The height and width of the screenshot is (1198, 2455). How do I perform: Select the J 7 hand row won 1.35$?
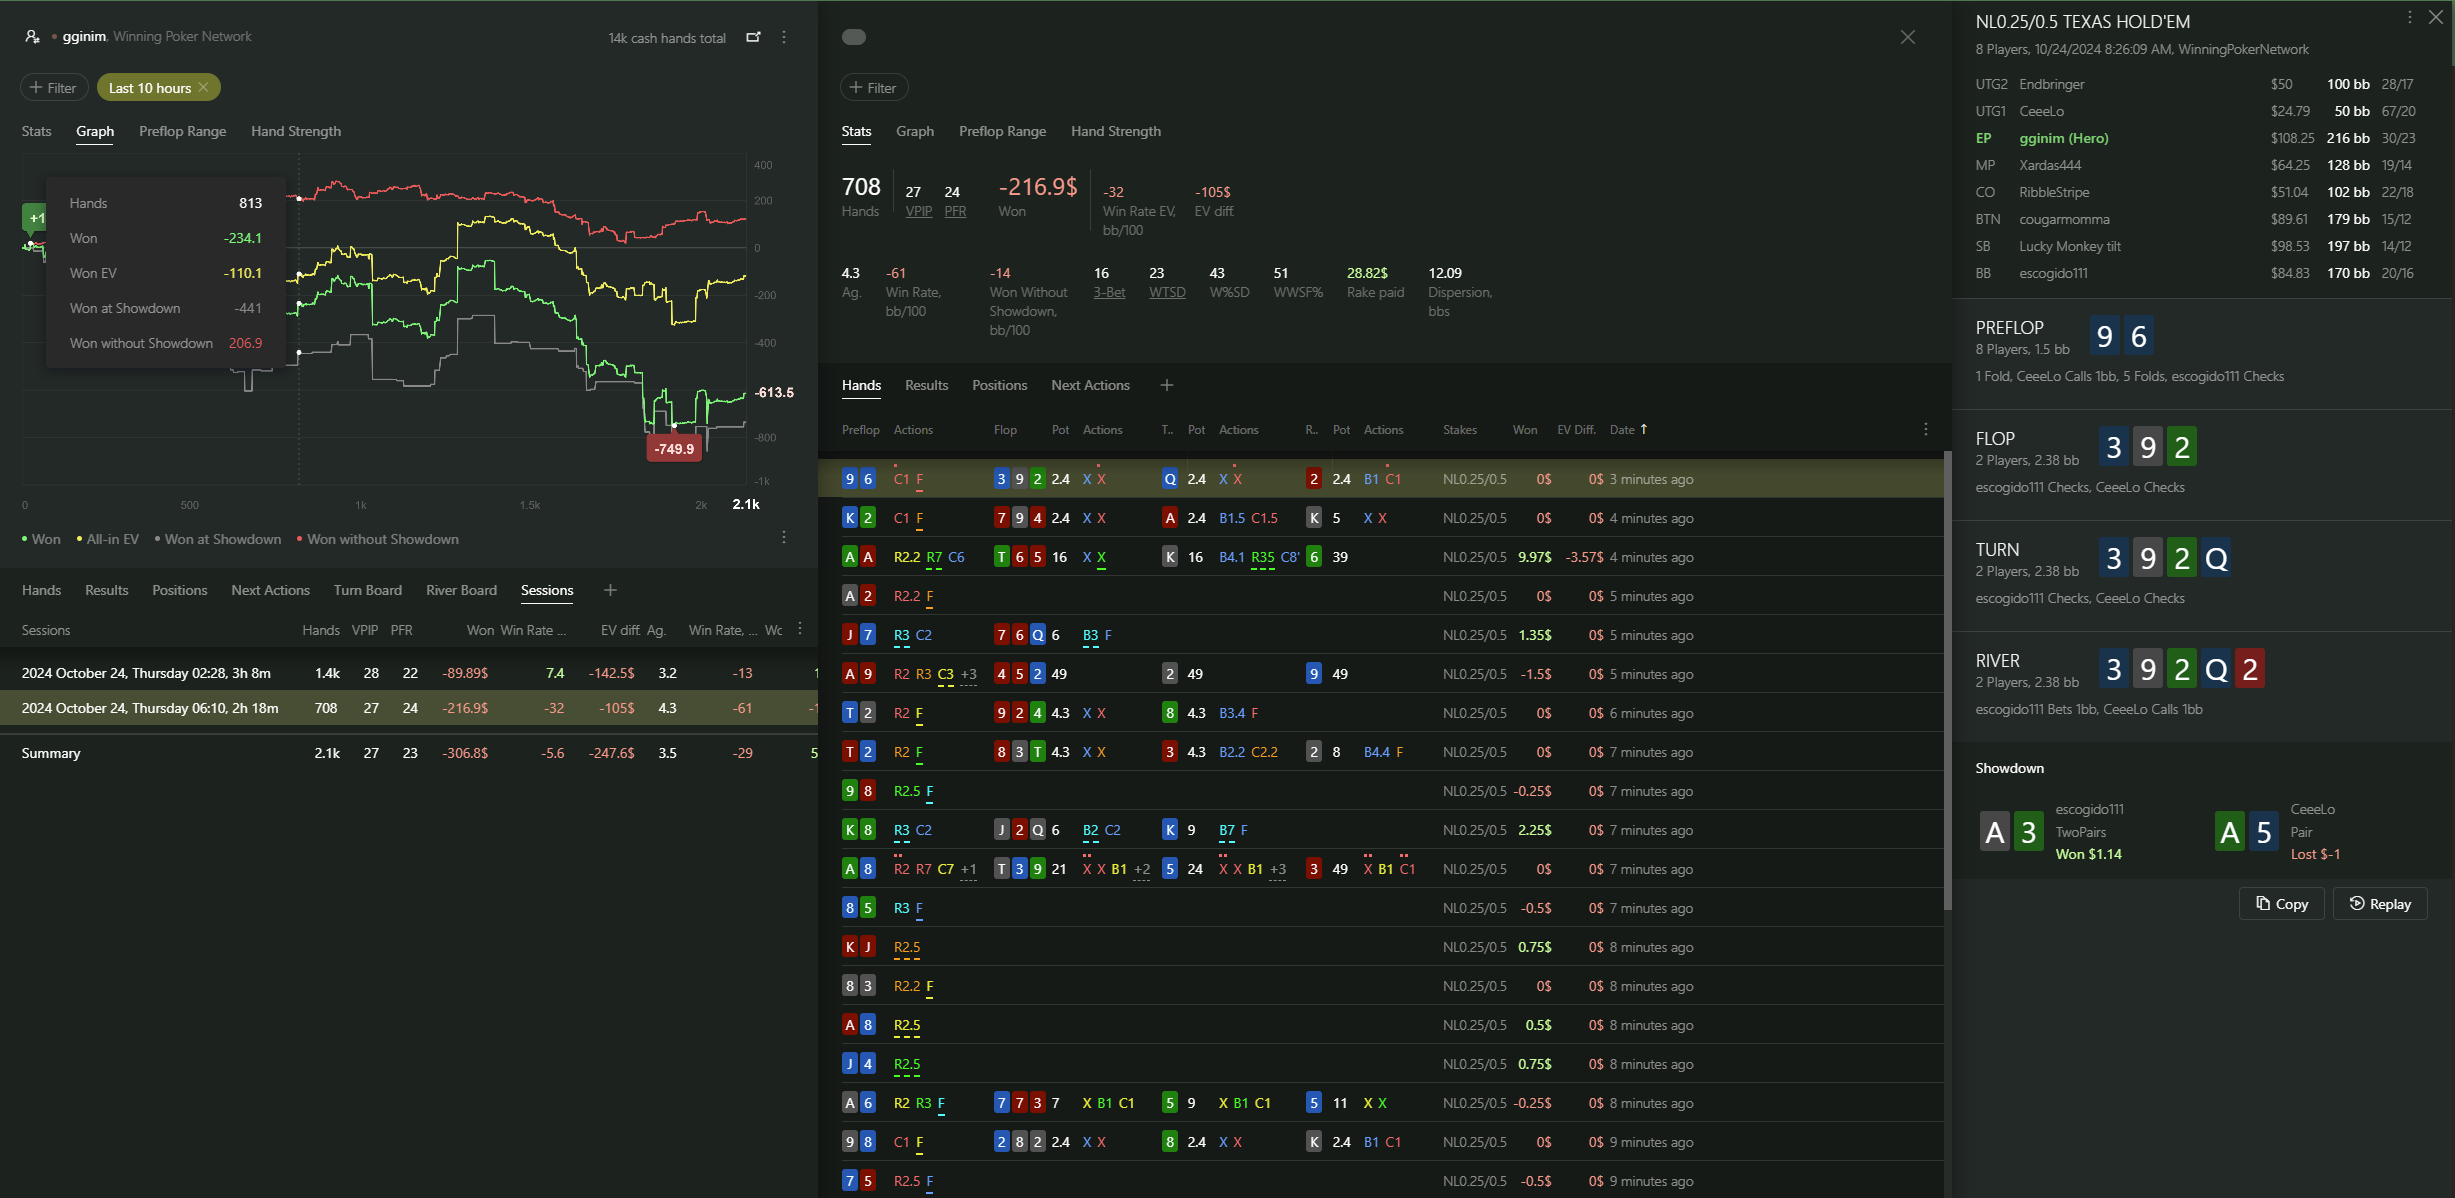coord(1380,635)
